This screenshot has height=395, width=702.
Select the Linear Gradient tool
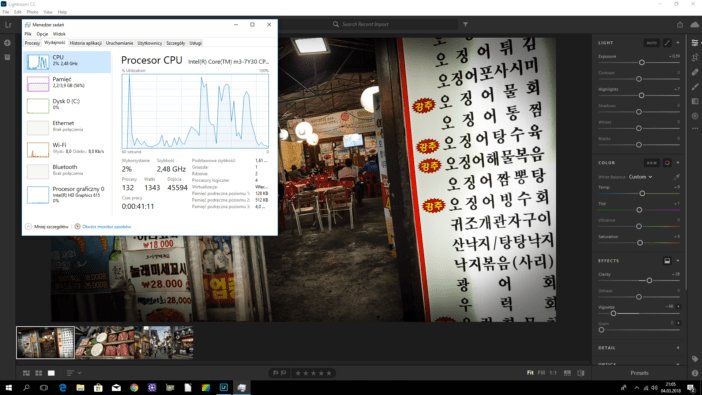695,101
